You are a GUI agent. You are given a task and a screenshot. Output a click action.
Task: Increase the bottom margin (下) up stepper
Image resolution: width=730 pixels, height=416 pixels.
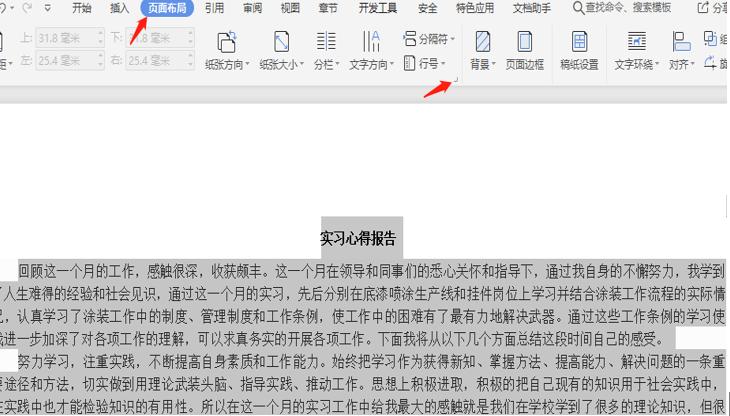point(190,34)
